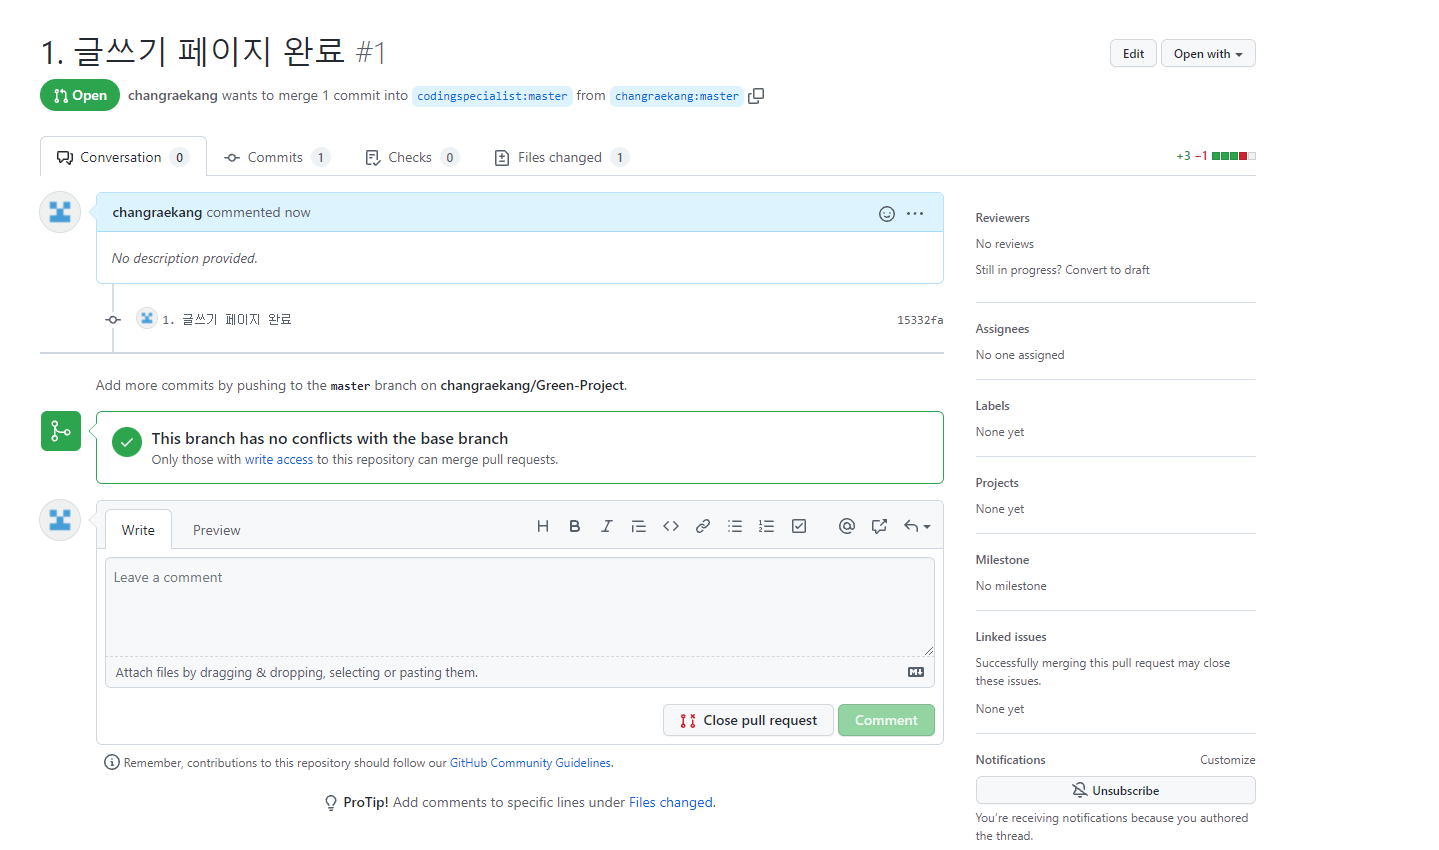
Task: Click the Linked issues sidebar heading
Action: [x=1011, y=637]
